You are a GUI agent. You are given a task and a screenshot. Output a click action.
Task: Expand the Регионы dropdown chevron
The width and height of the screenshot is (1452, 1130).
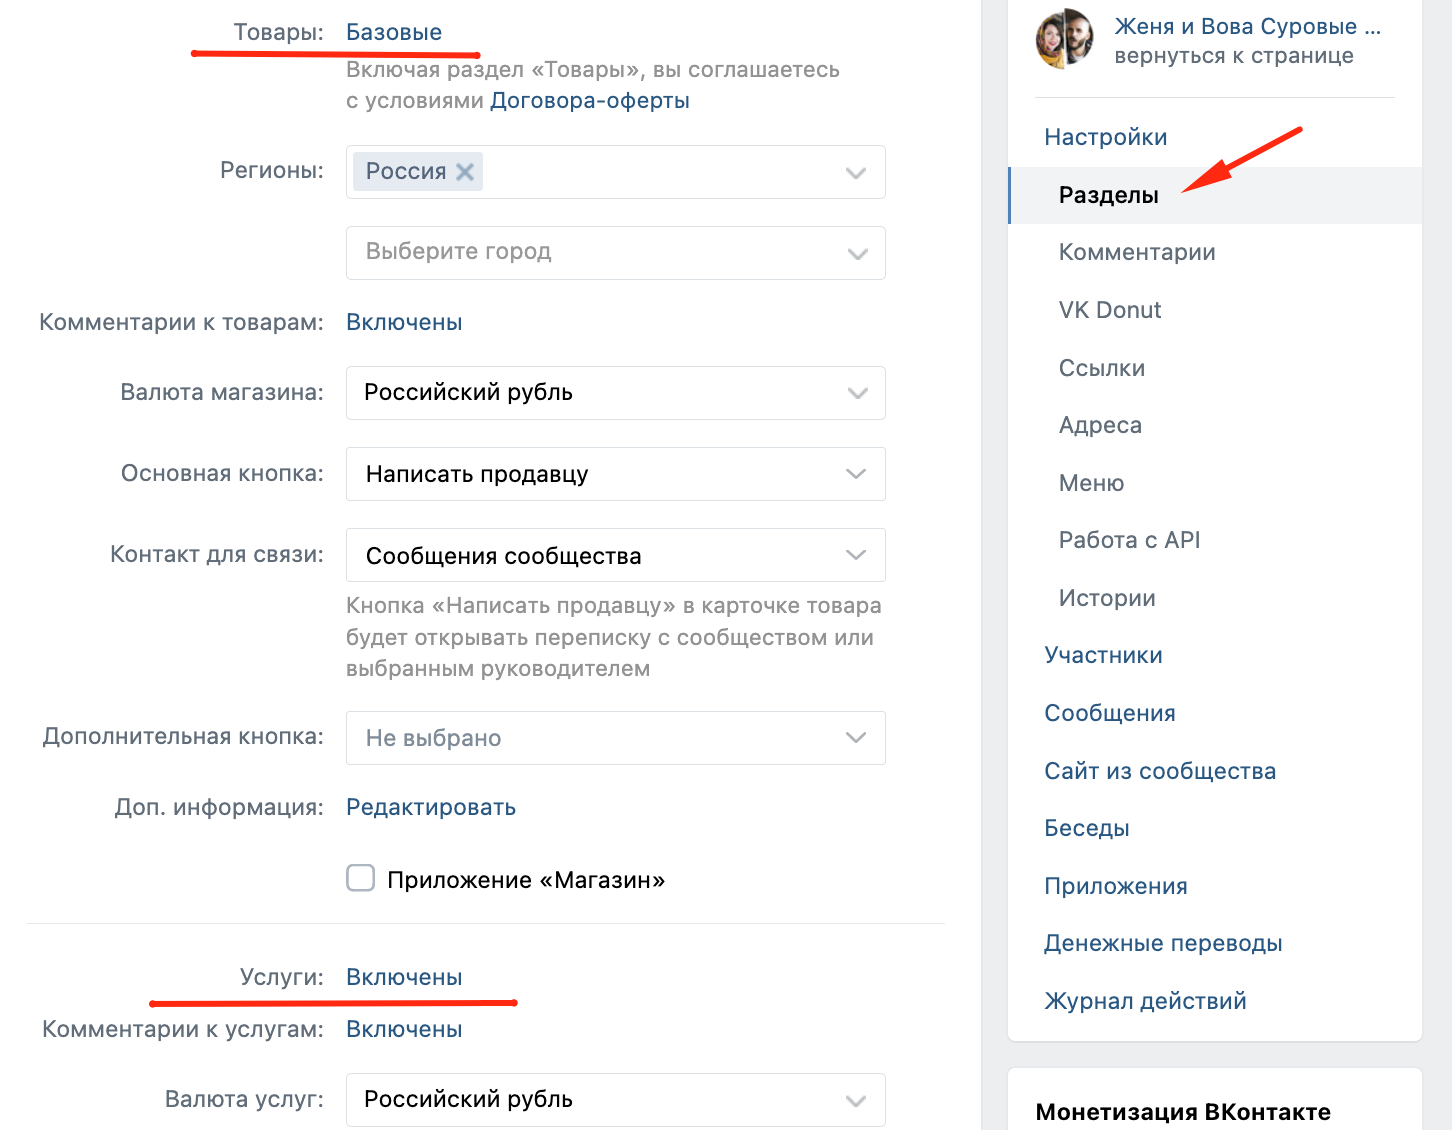coord(856,172)
